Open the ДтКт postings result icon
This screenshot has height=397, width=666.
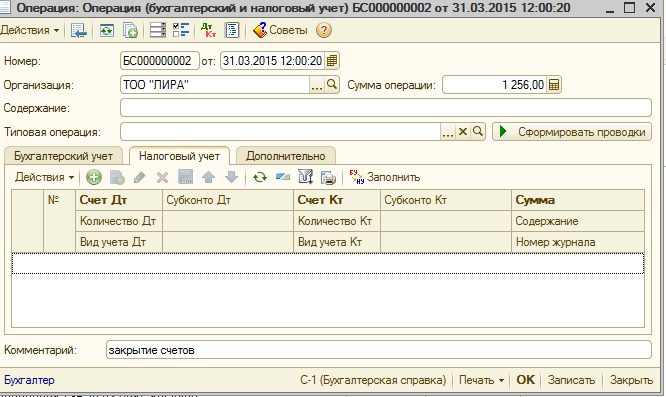208,30
